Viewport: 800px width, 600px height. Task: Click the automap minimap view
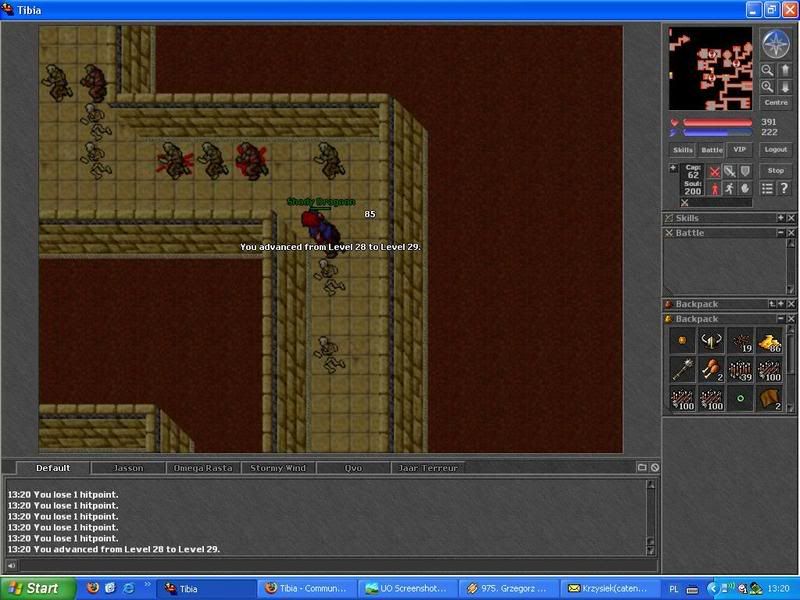[710, 68]
